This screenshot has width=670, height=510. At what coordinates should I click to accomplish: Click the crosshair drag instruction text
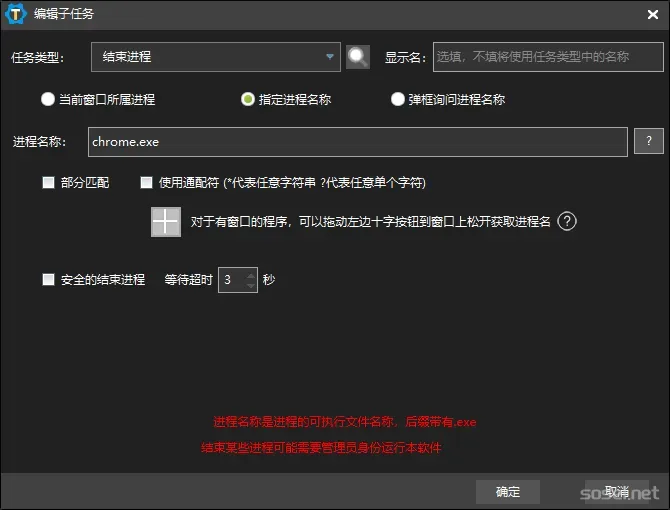(370, 222)
